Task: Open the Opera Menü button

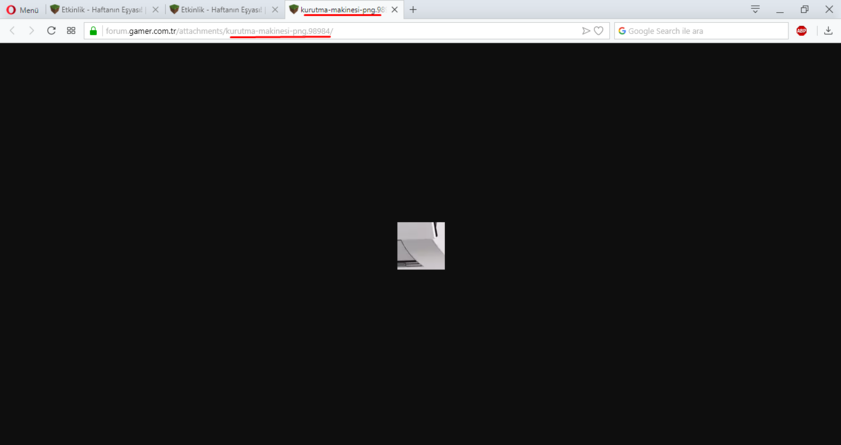Action: (23, 10)
